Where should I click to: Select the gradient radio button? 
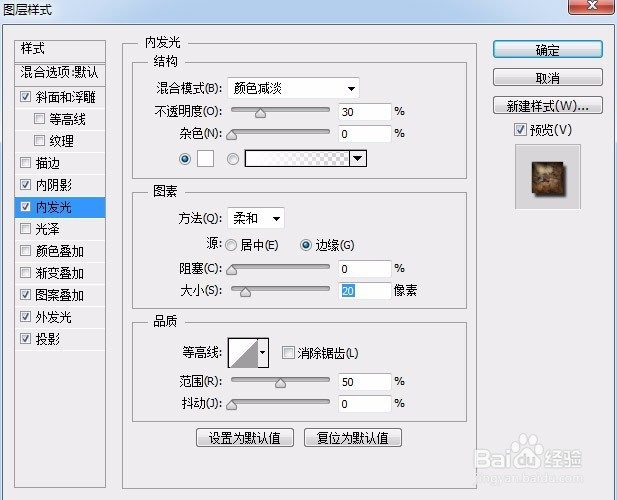(x=233, y=159)
